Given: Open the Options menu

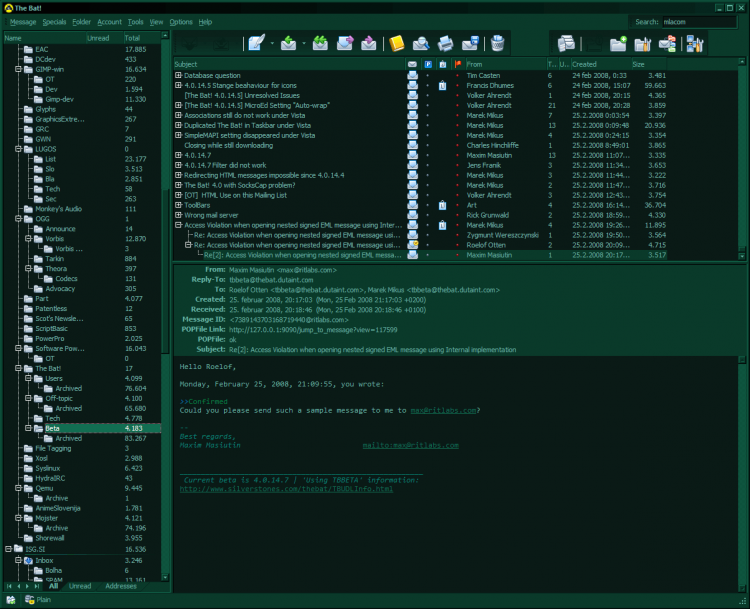Looking at the screenshot, I should tap(181, 22).
